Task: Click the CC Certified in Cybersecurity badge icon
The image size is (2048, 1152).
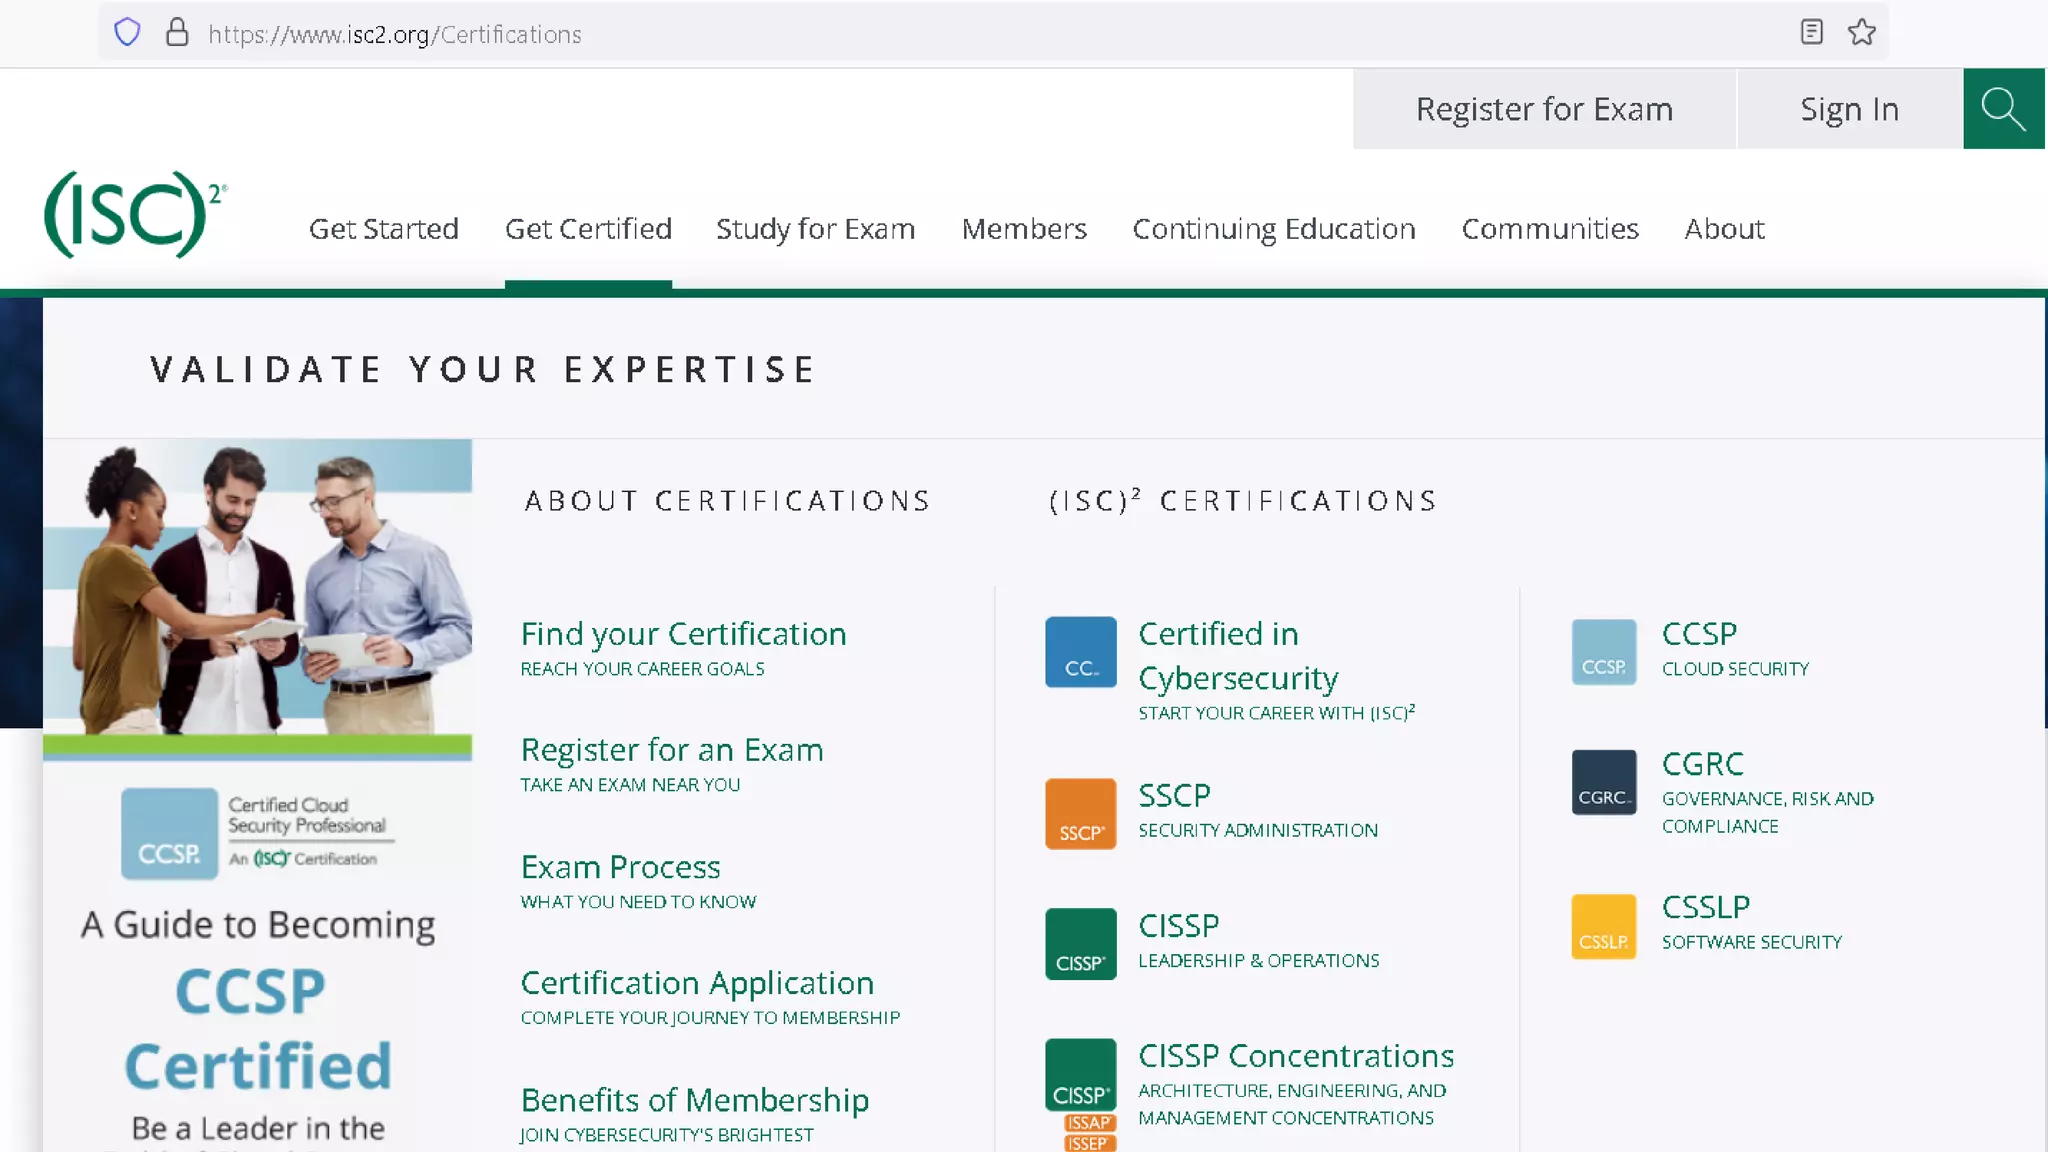Action: [1080, 652]
